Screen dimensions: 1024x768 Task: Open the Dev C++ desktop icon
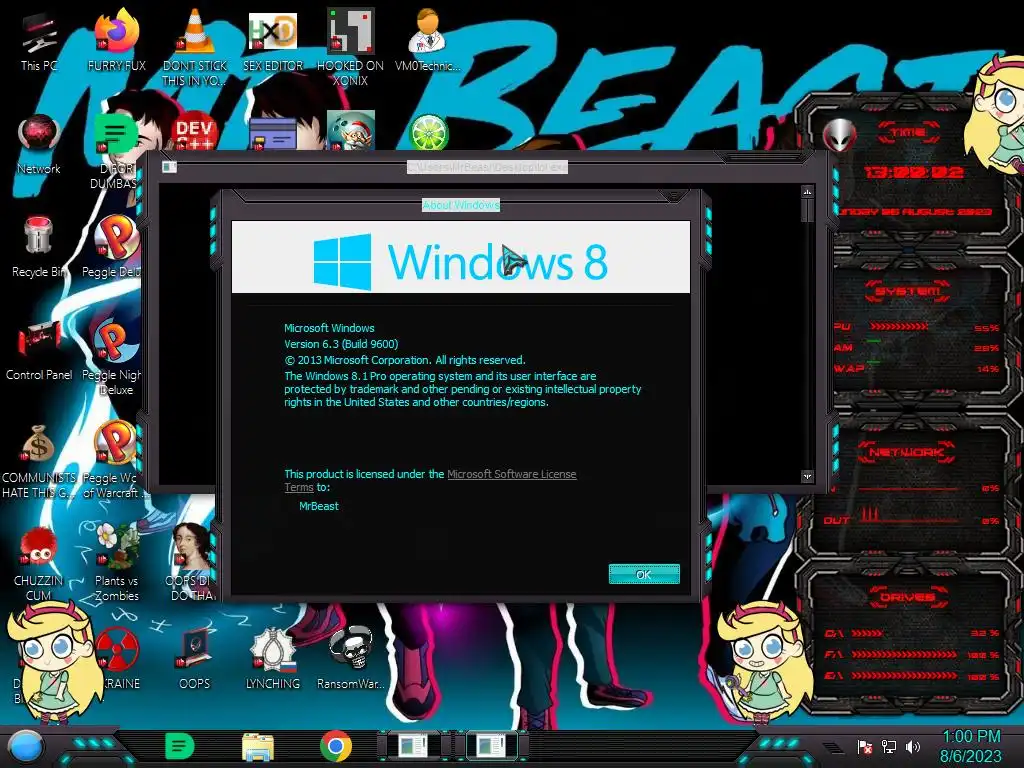[x=194, y=133]
